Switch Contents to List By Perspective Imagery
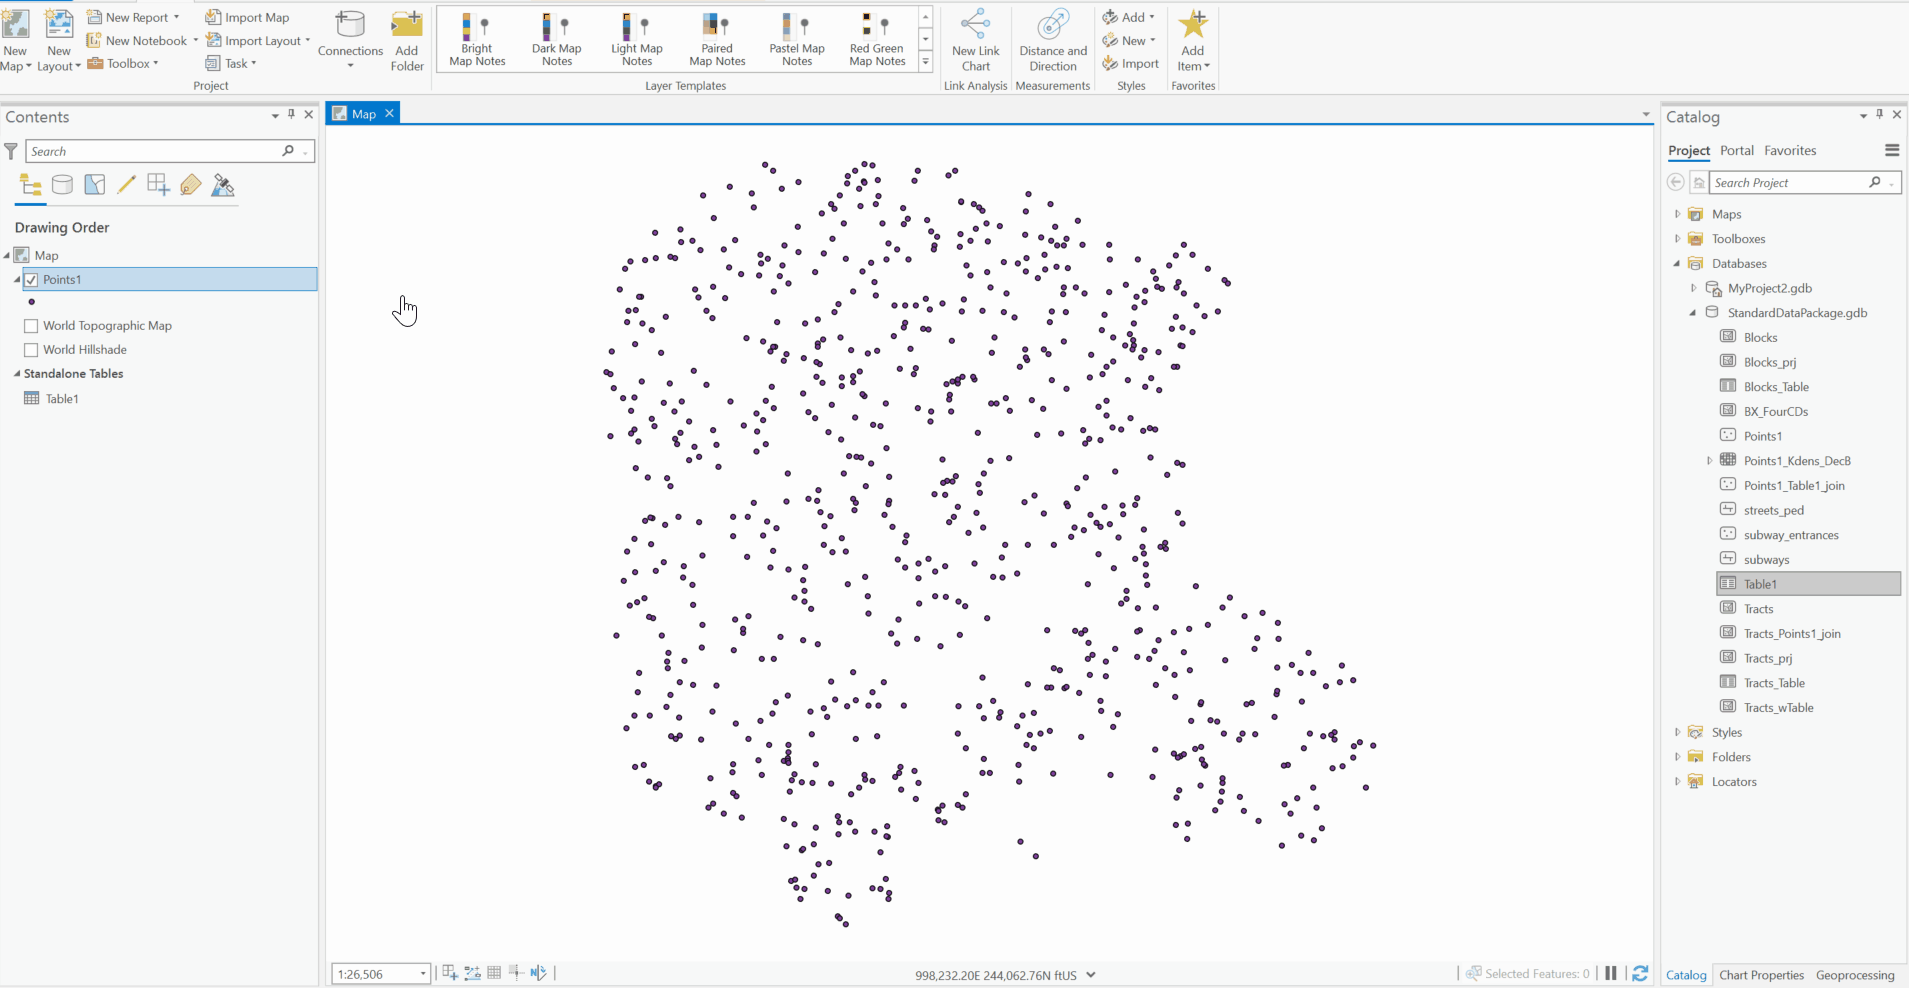The image size is (1909, 988). [223, 185]
